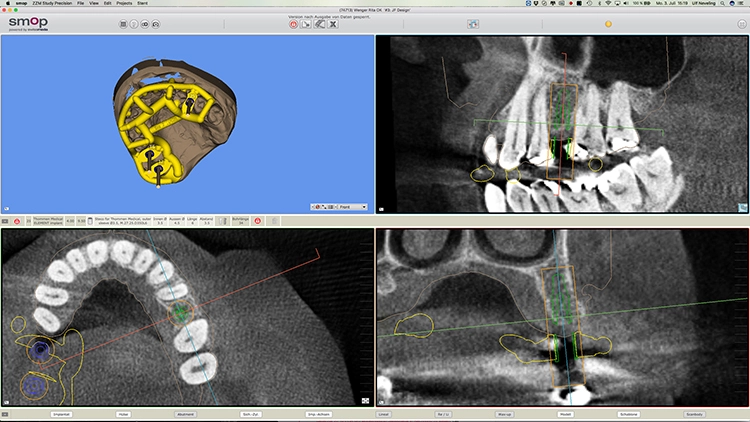Click the small icon at bottom-left of status bar
The height and width of the screenshot is (422, 750).
click(5, 414)
